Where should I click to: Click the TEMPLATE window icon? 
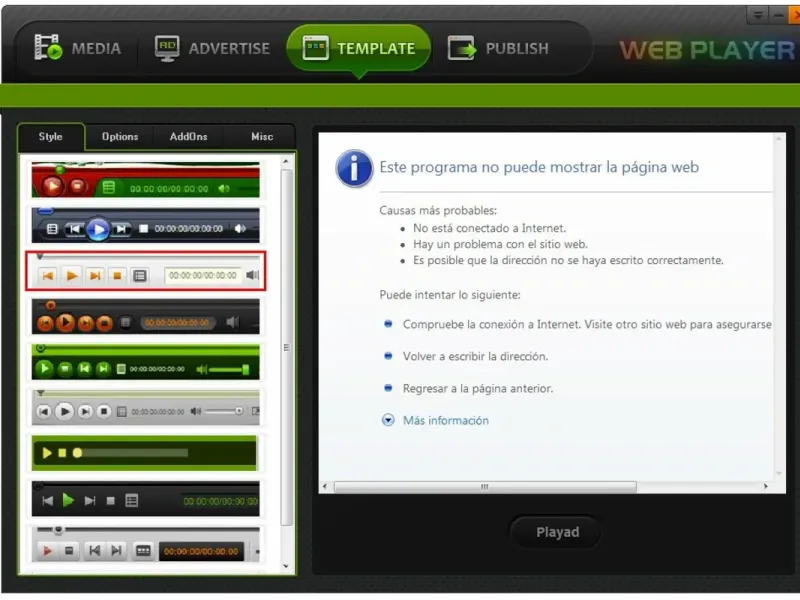coord(315,48)
